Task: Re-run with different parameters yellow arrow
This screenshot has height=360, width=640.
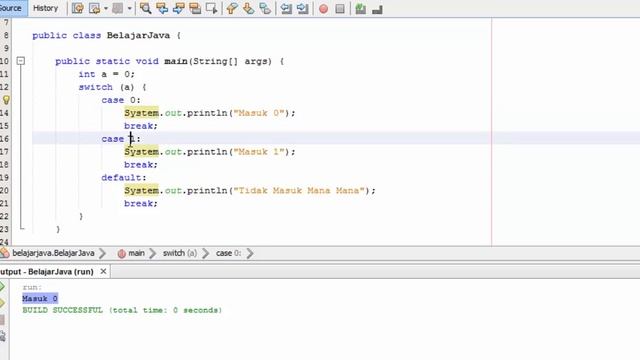Action: pos(2,303)
